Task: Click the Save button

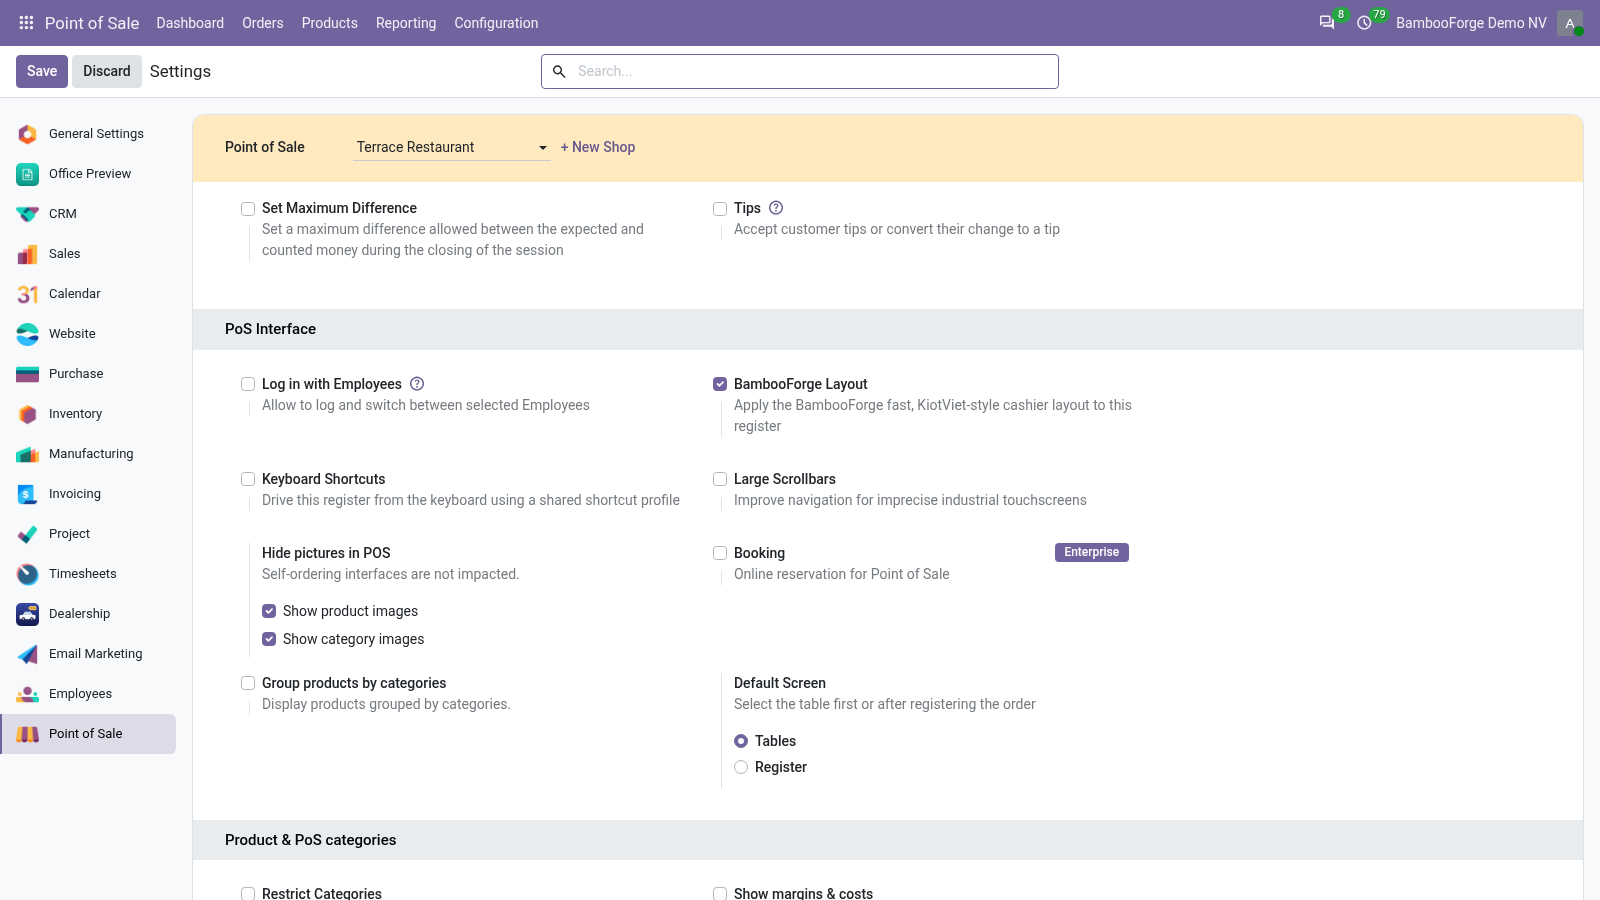Action: pyautogui.click(x=42, y=71)
